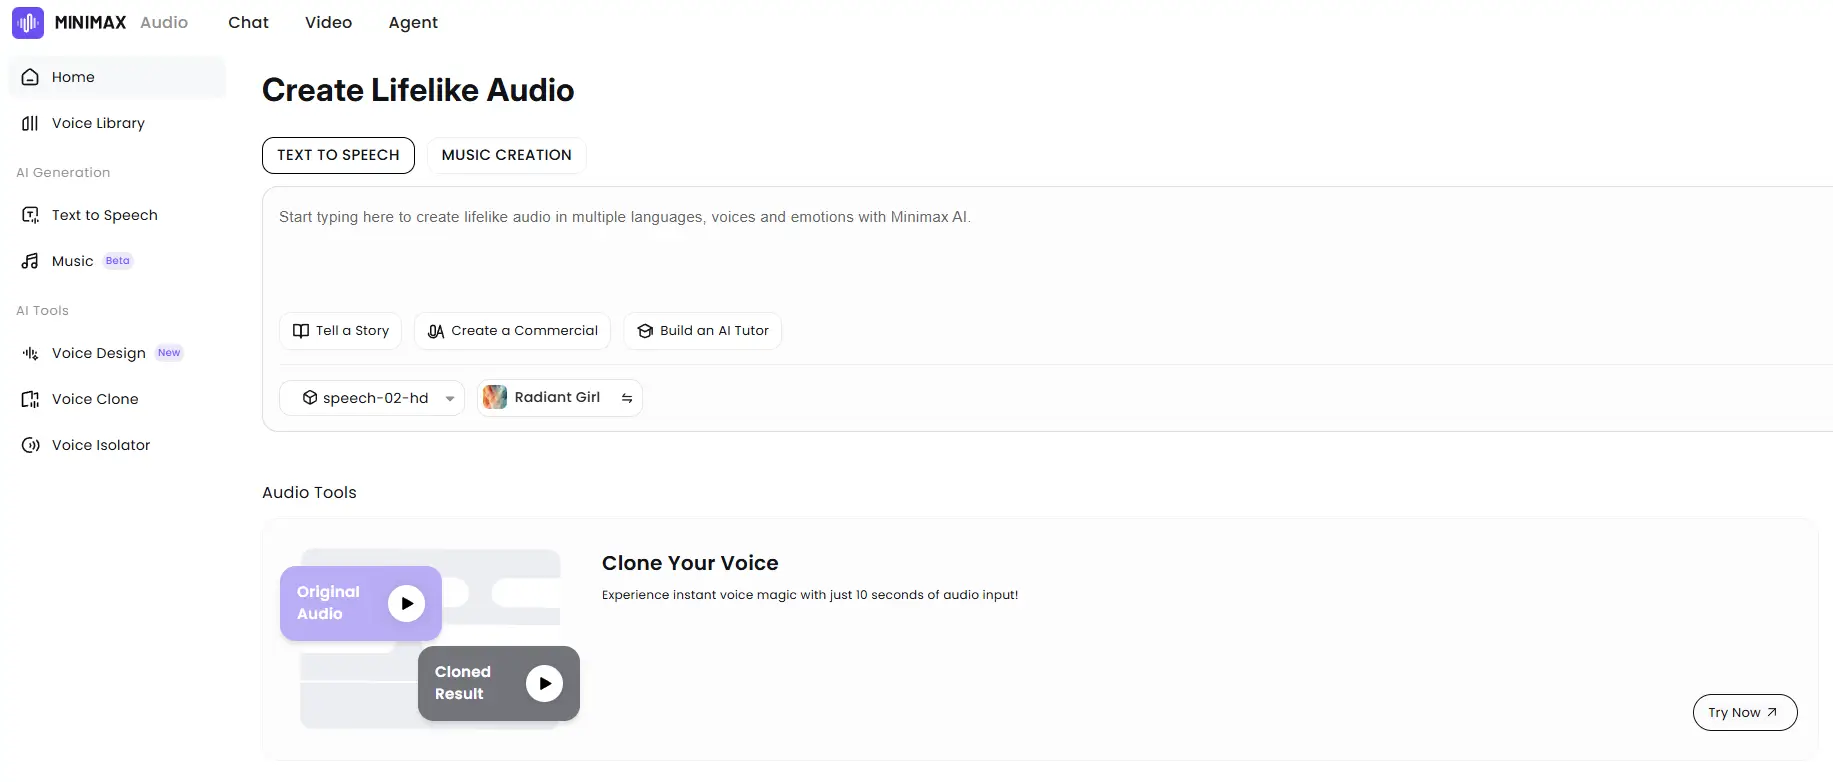Open the Voice Isolator tool
Image resolution: width=1833 pixels, height=782 pixels.
[100, 445]
